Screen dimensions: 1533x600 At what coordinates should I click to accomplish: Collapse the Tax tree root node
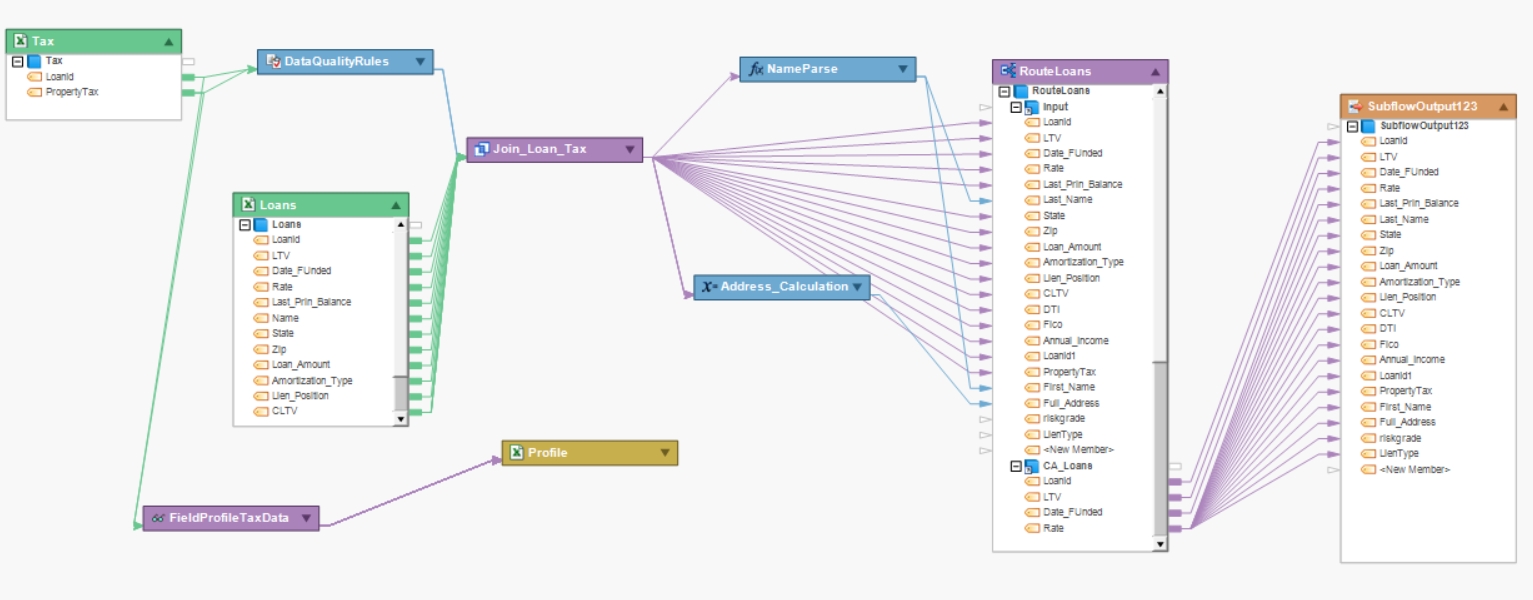18,61
